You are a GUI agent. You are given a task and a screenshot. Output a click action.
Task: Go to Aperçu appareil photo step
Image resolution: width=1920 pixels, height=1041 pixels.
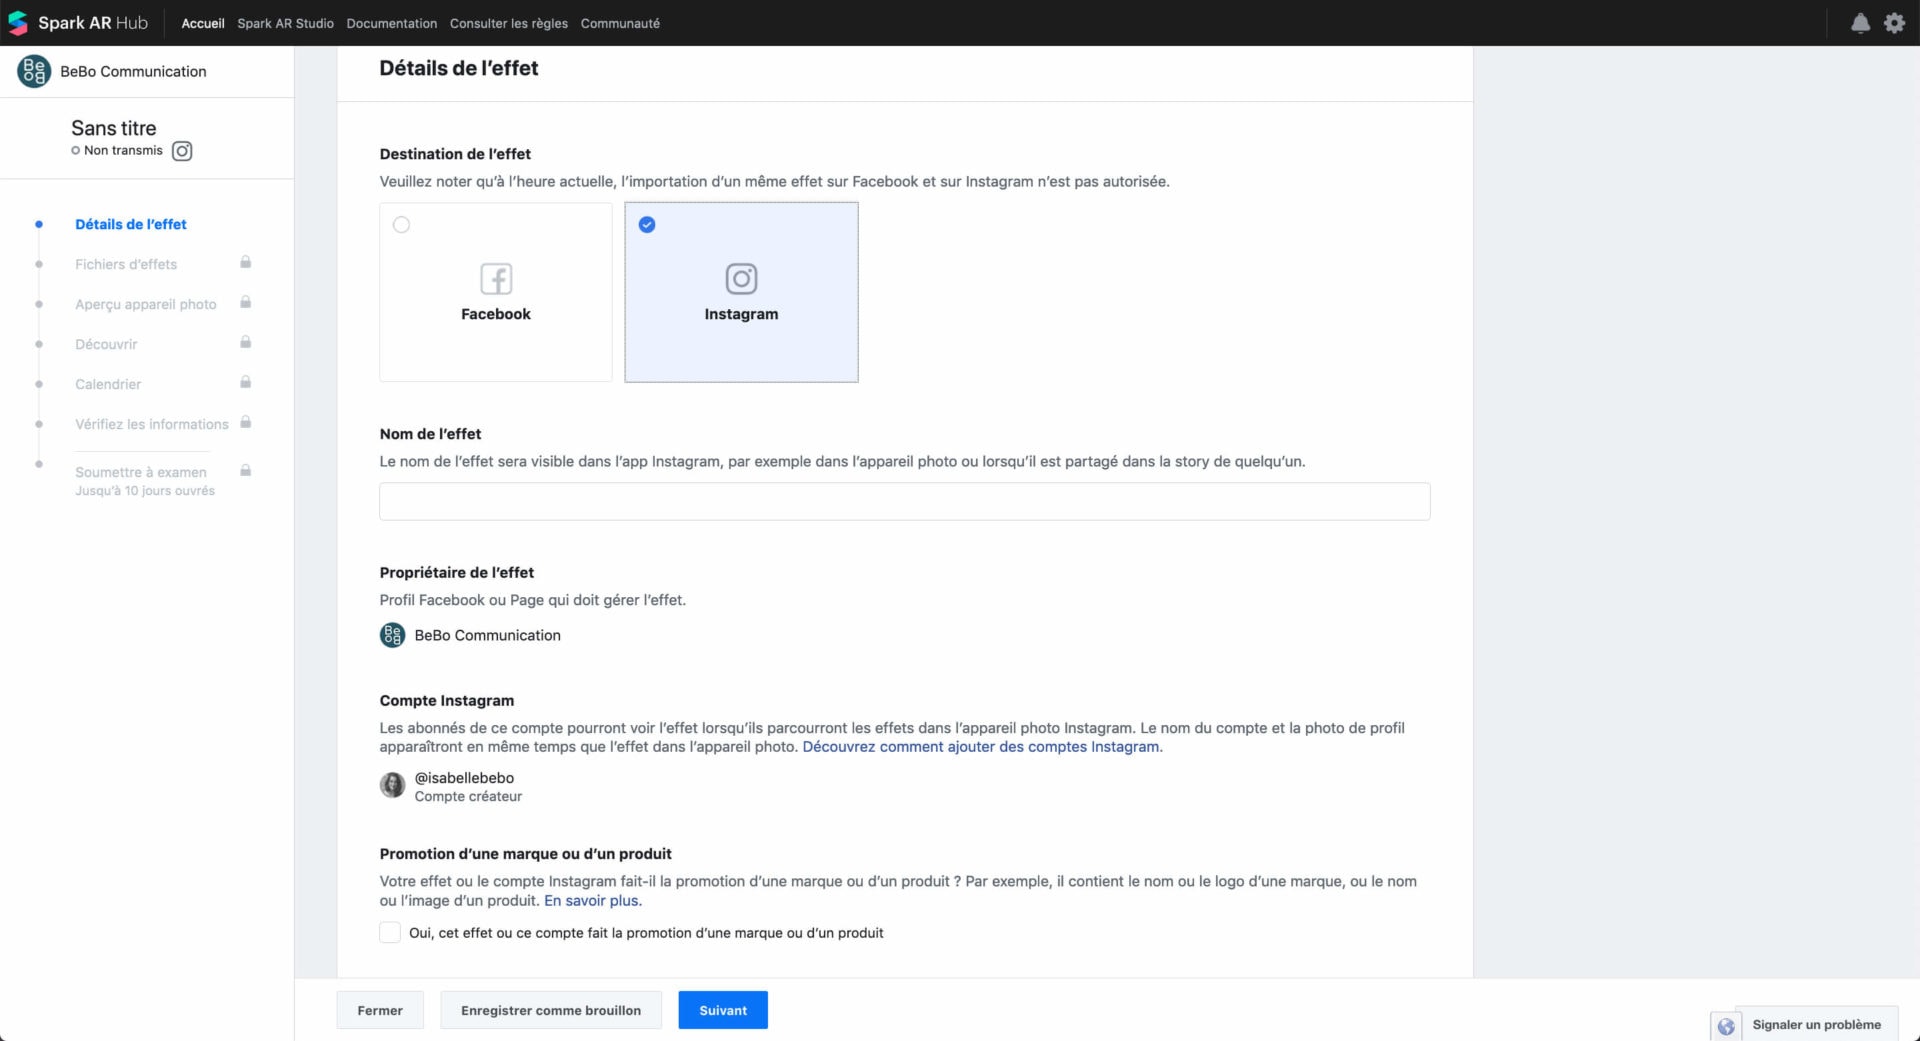click(x=146, y=304)
